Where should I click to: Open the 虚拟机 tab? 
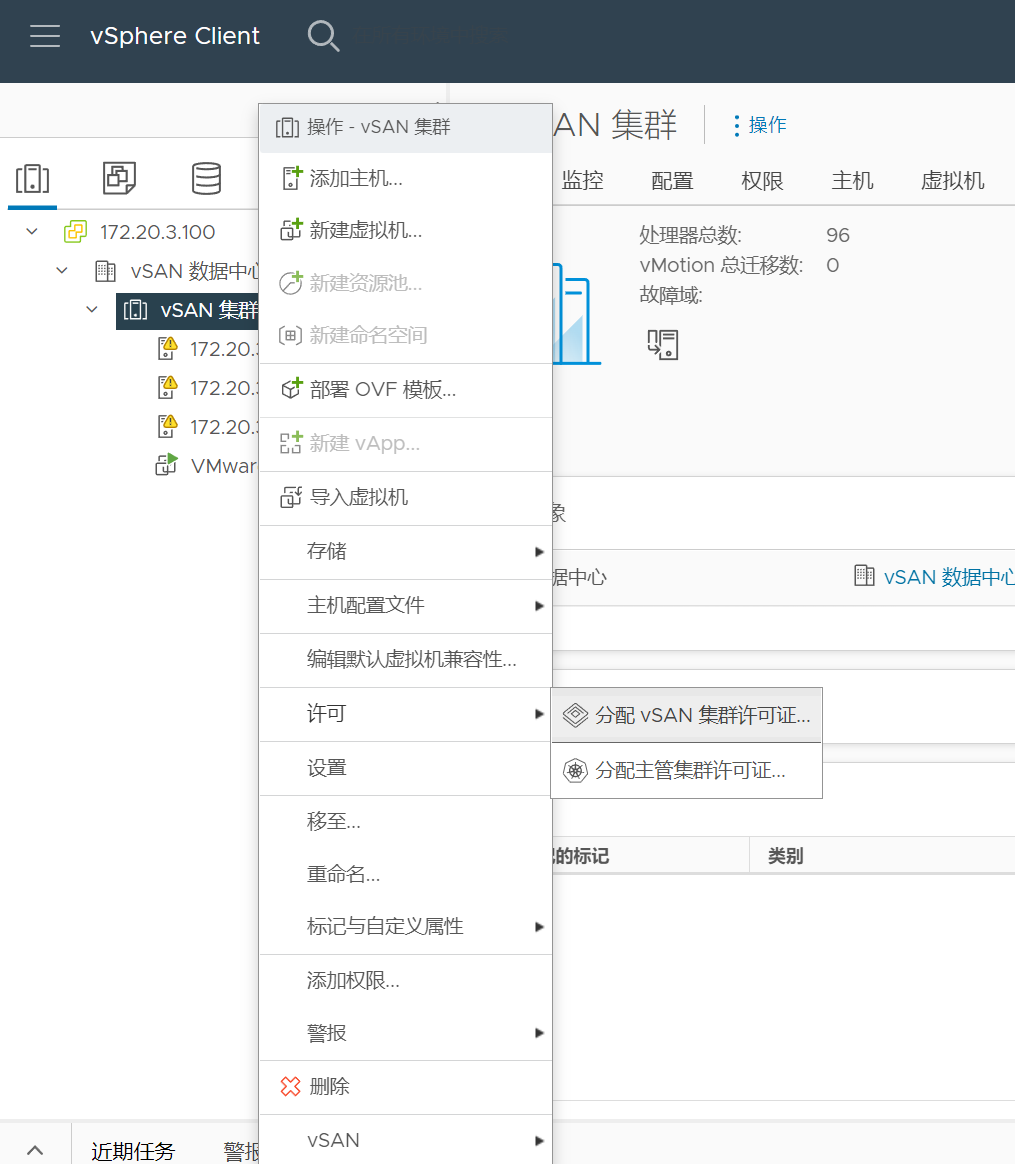point(953,180)
